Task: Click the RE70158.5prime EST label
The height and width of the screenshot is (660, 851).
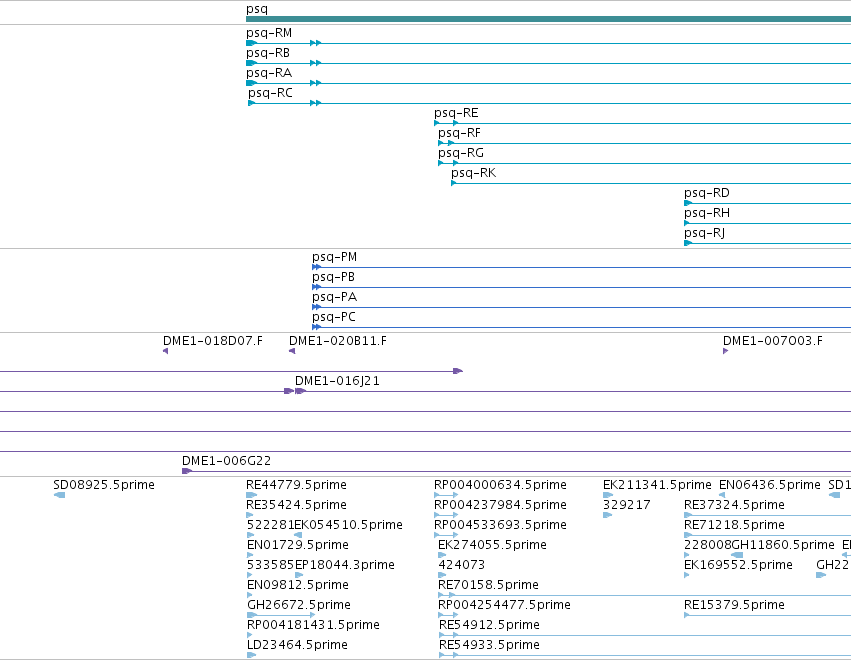Action: (488, 585)
